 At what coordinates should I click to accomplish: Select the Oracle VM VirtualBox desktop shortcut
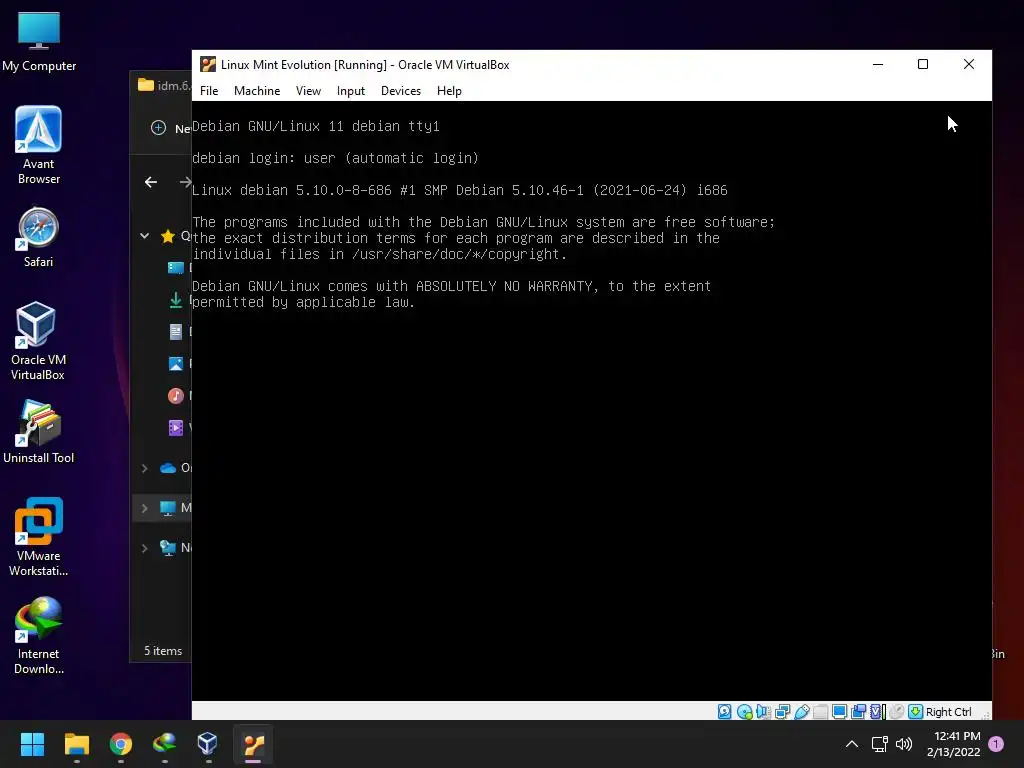click(x=38, y=341)
